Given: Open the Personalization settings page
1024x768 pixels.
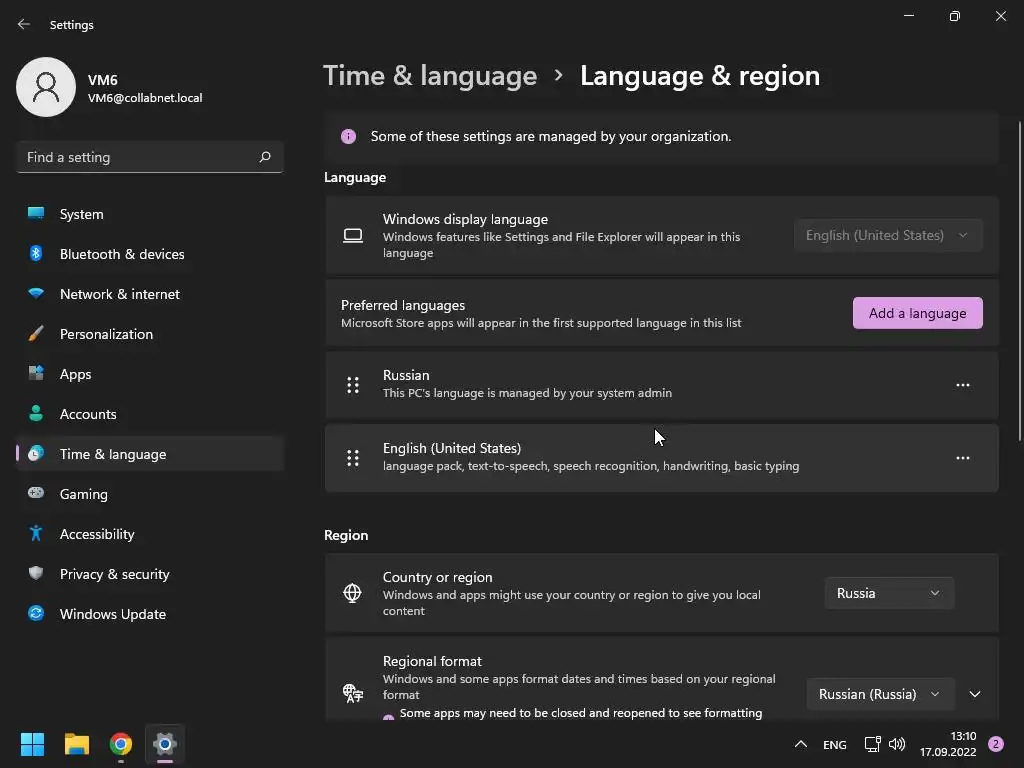Looking at the screenshot, I should 106,334.
